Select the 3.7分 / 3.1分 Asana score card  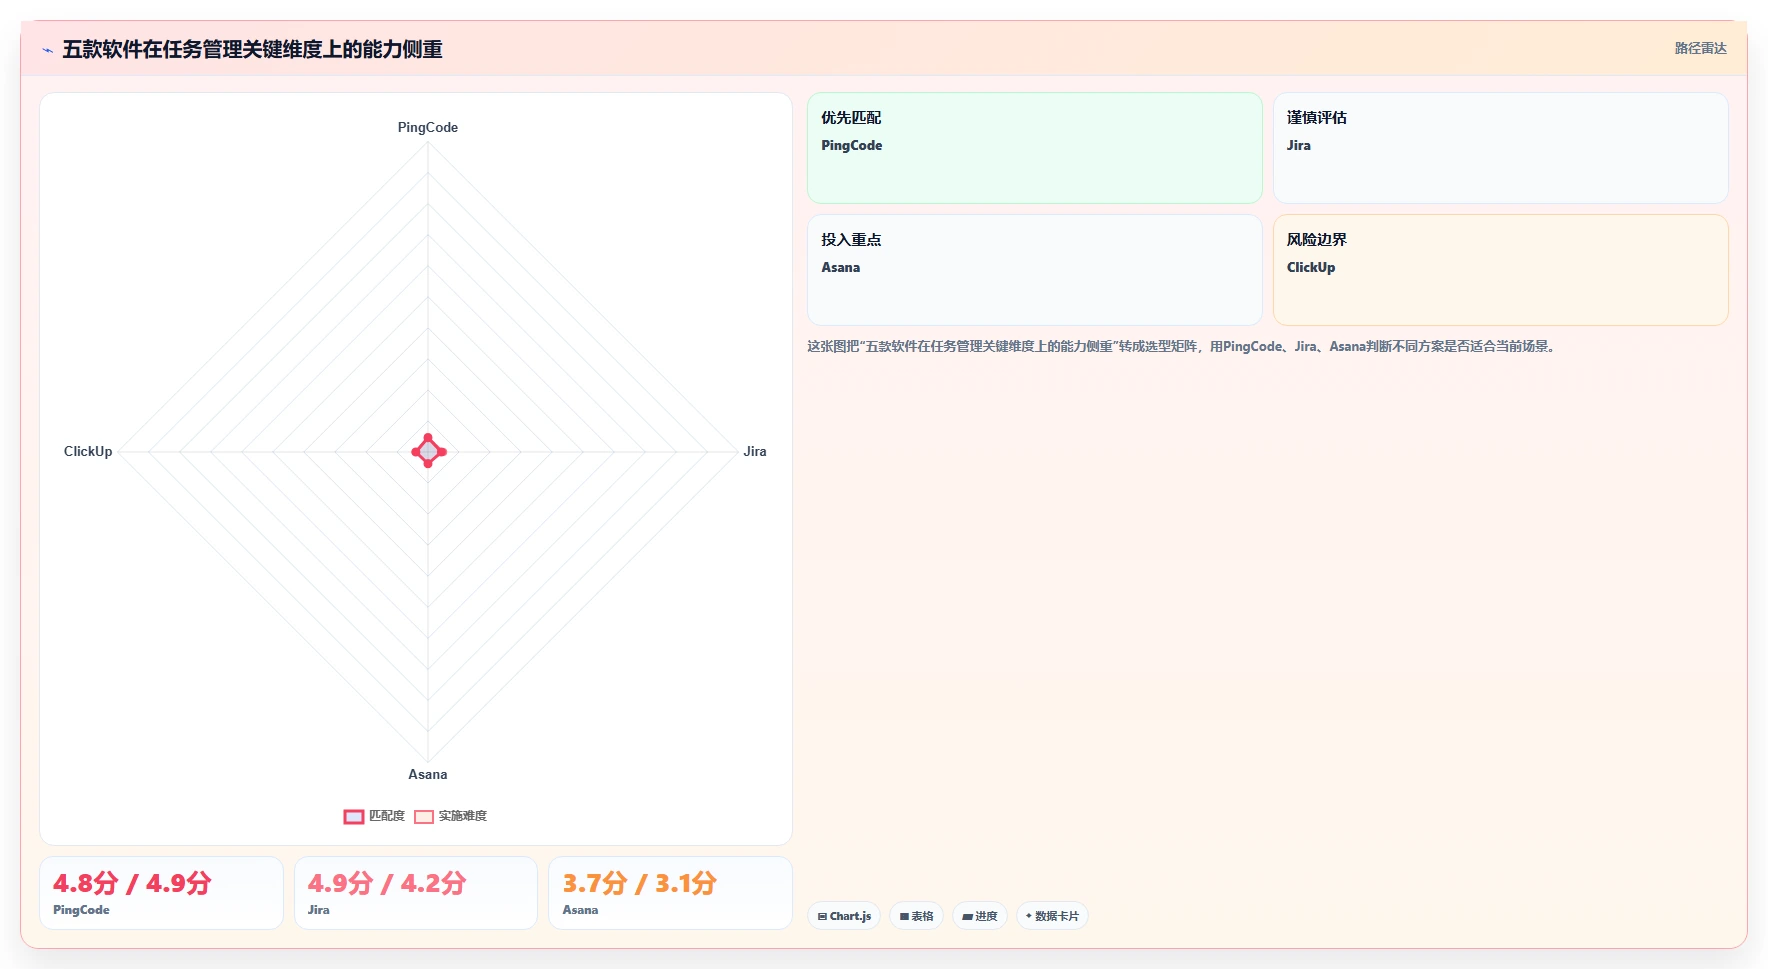(x=670, y=893)
